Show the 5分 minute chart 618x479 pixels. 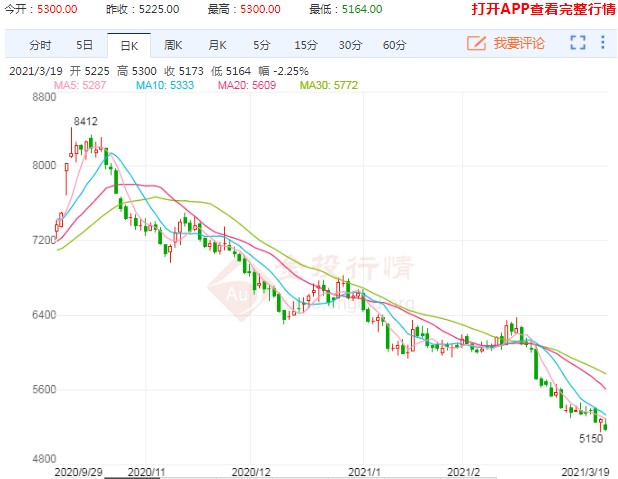click(261, 45)
